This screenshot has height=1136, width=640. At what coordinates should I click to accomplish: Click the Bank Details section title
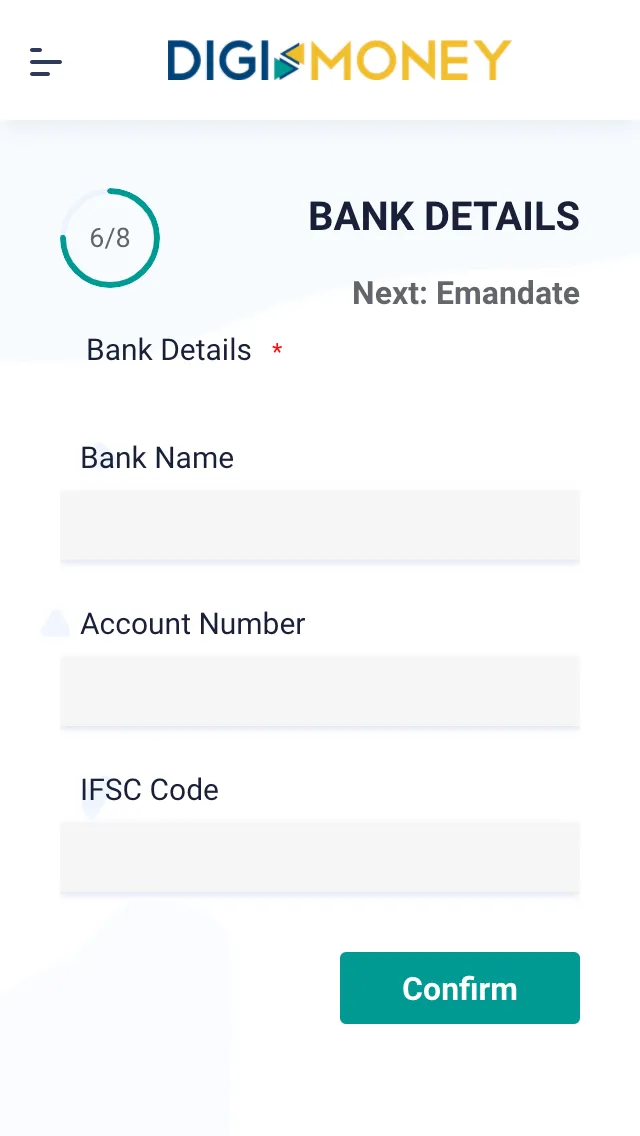pos(168,350)
